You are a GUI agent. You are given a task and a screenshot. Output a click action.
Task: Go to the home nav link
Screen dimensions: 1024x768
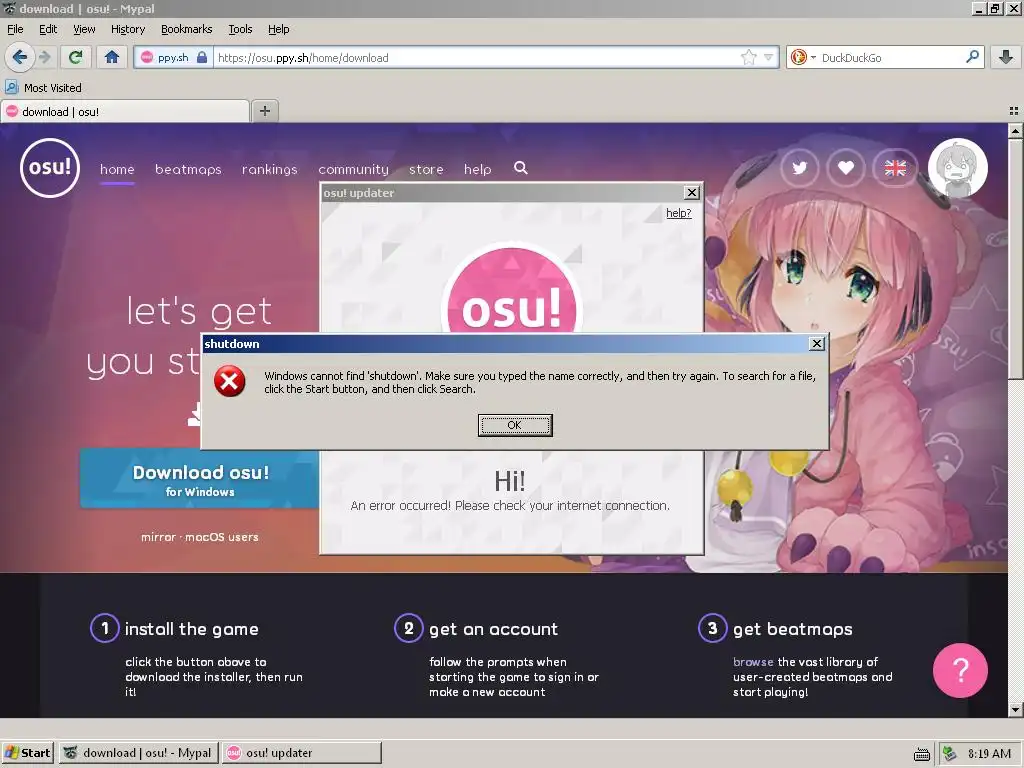coord(117,169)
